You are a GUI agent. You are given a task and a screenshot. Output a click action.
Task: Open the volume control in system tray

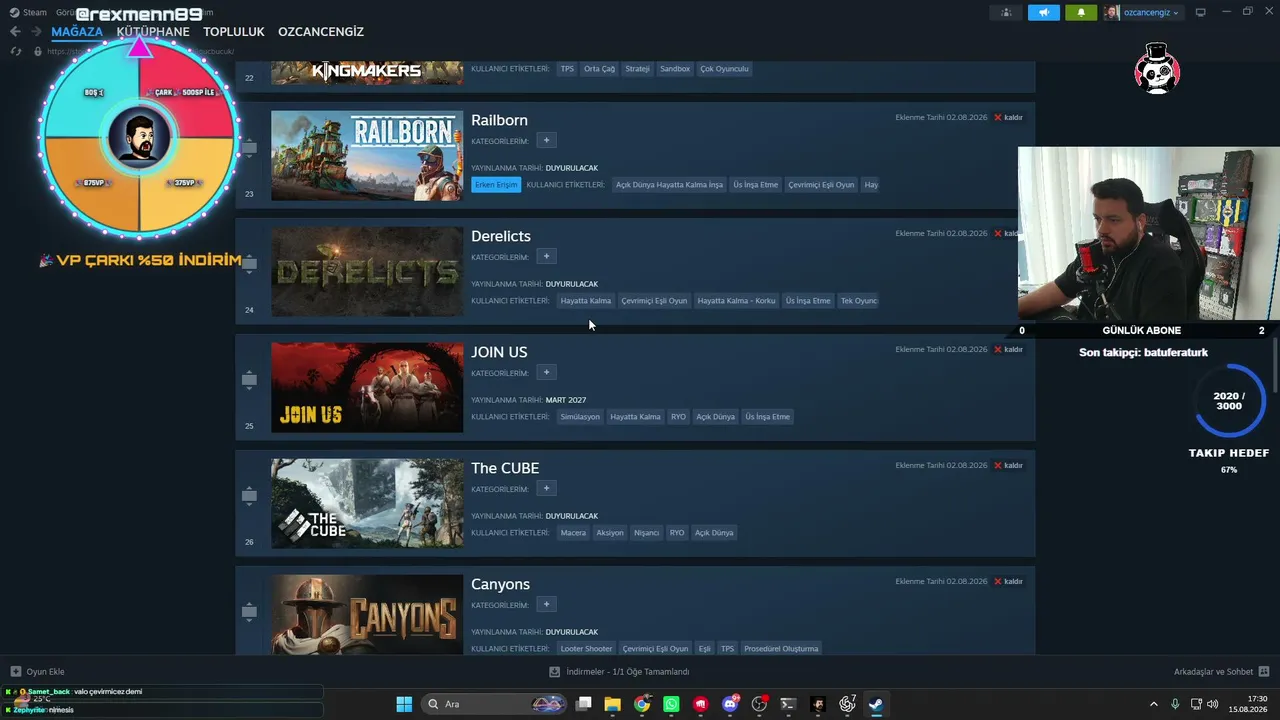click(1212, 704)
